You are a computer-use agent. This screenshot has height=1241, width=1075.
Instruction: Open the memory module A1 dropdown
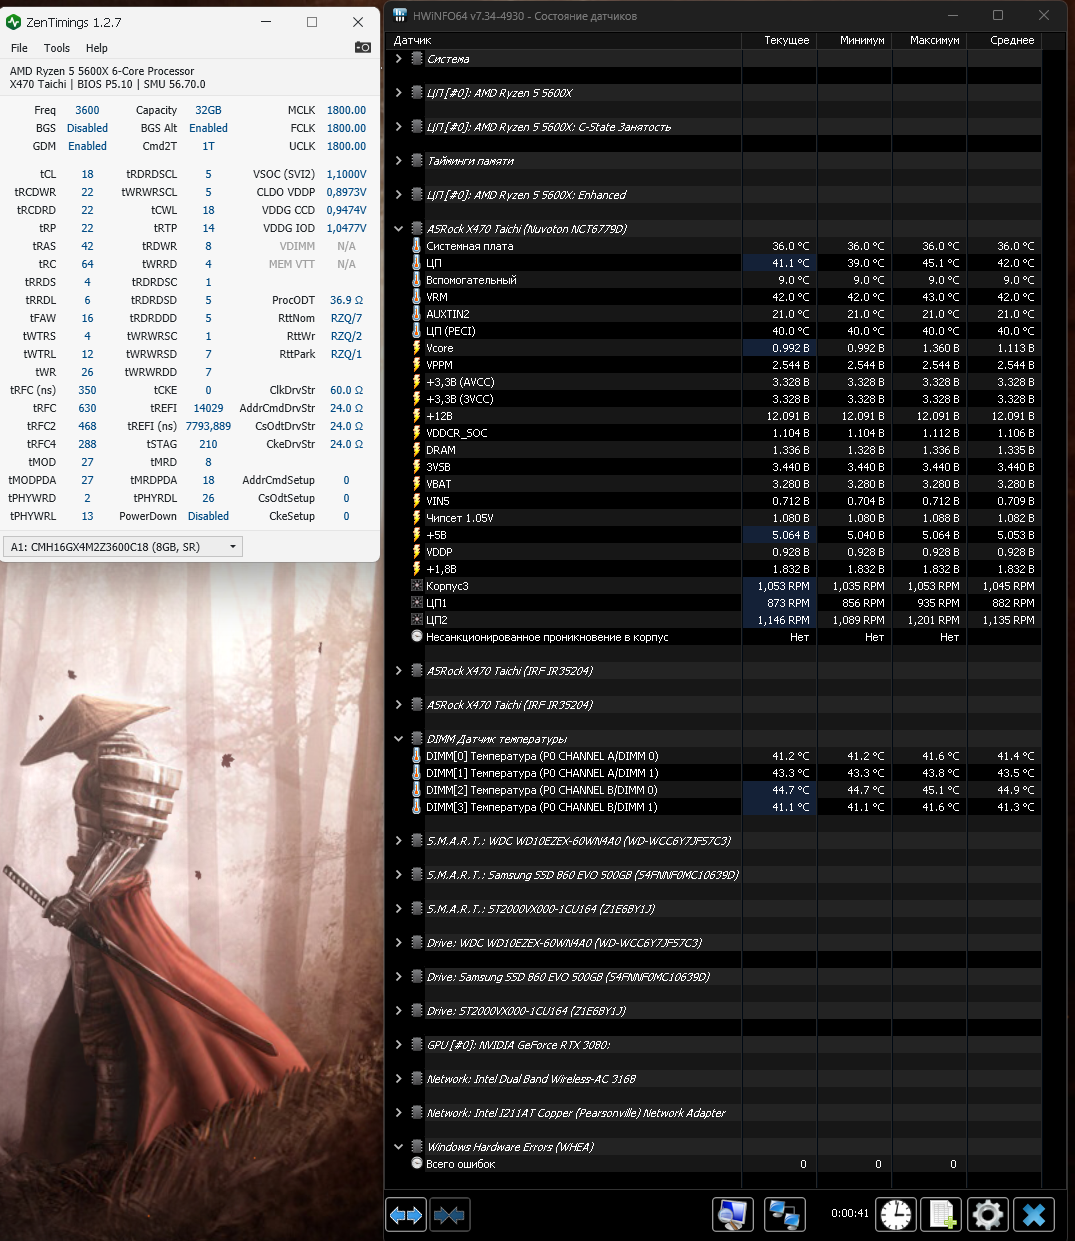tap(124, 547)
